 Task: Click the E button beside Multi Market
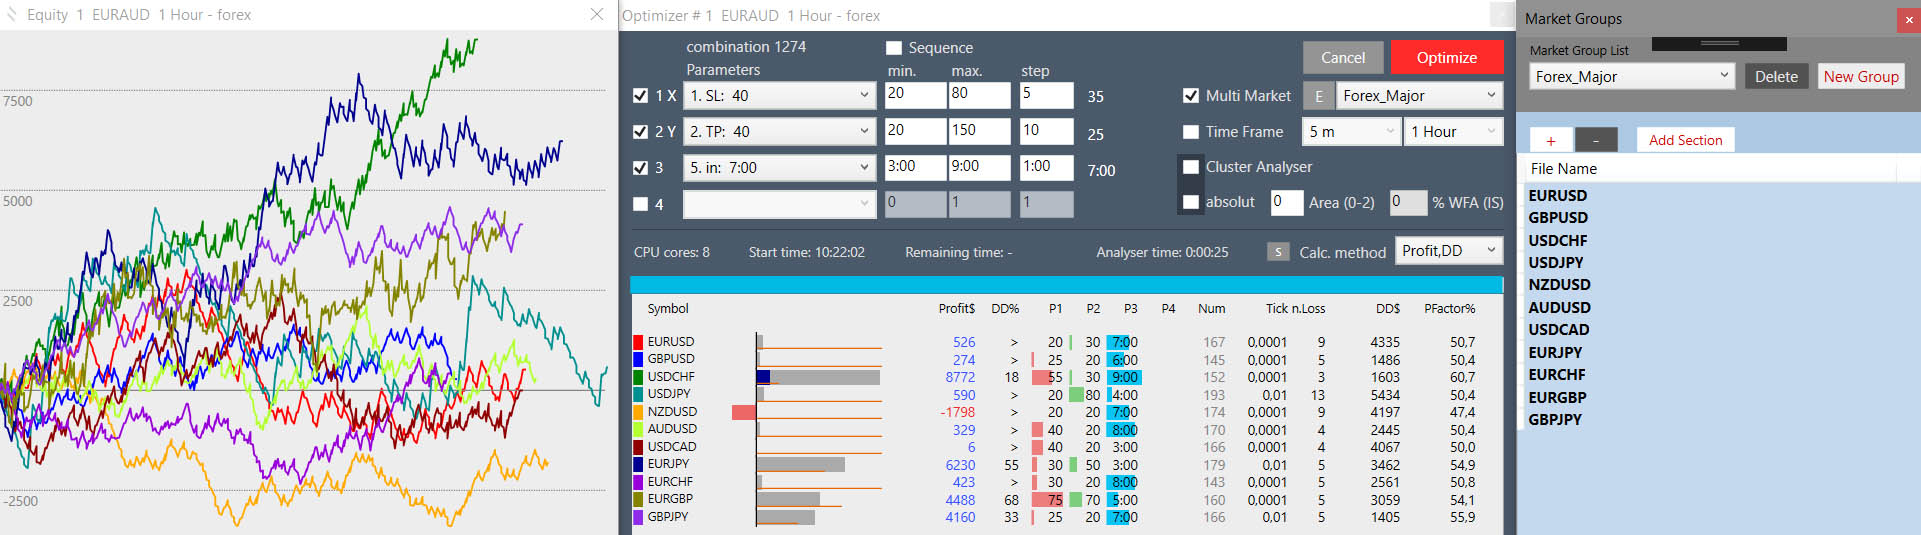point(1318,96)
